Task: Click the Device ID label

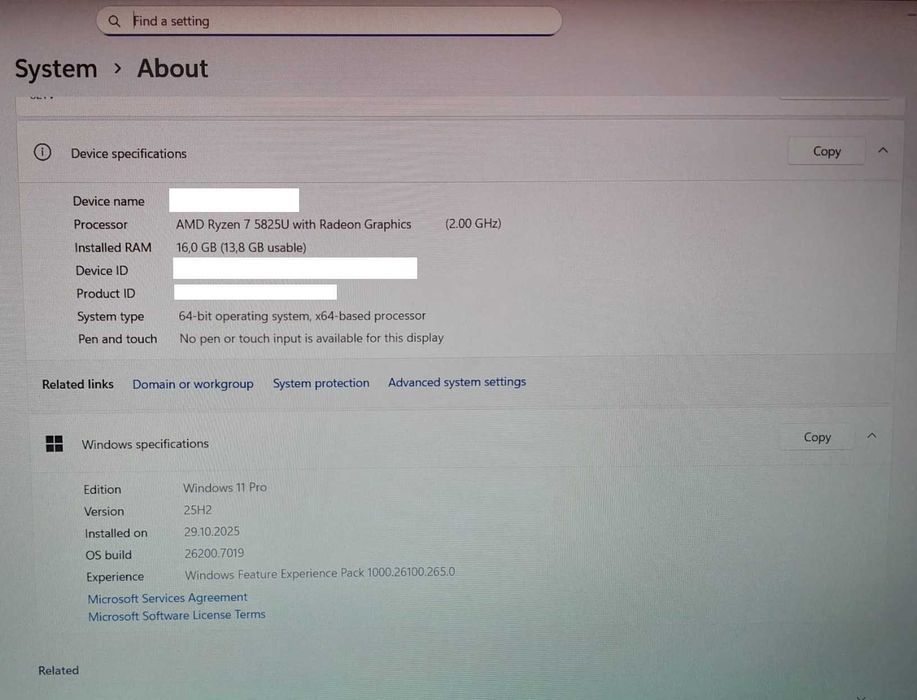Action: pos(102,271)
